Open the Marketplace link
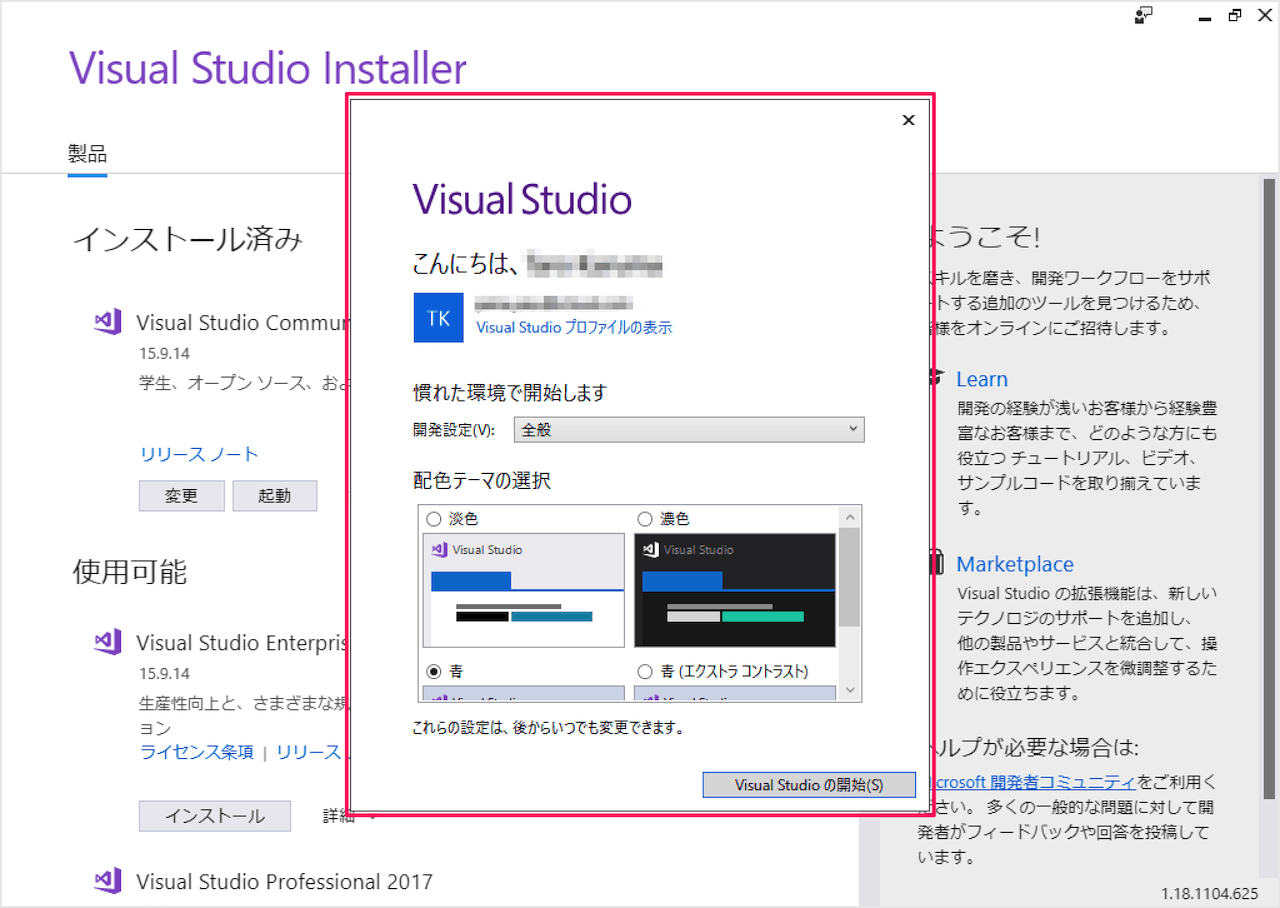 pos(1015,564)
